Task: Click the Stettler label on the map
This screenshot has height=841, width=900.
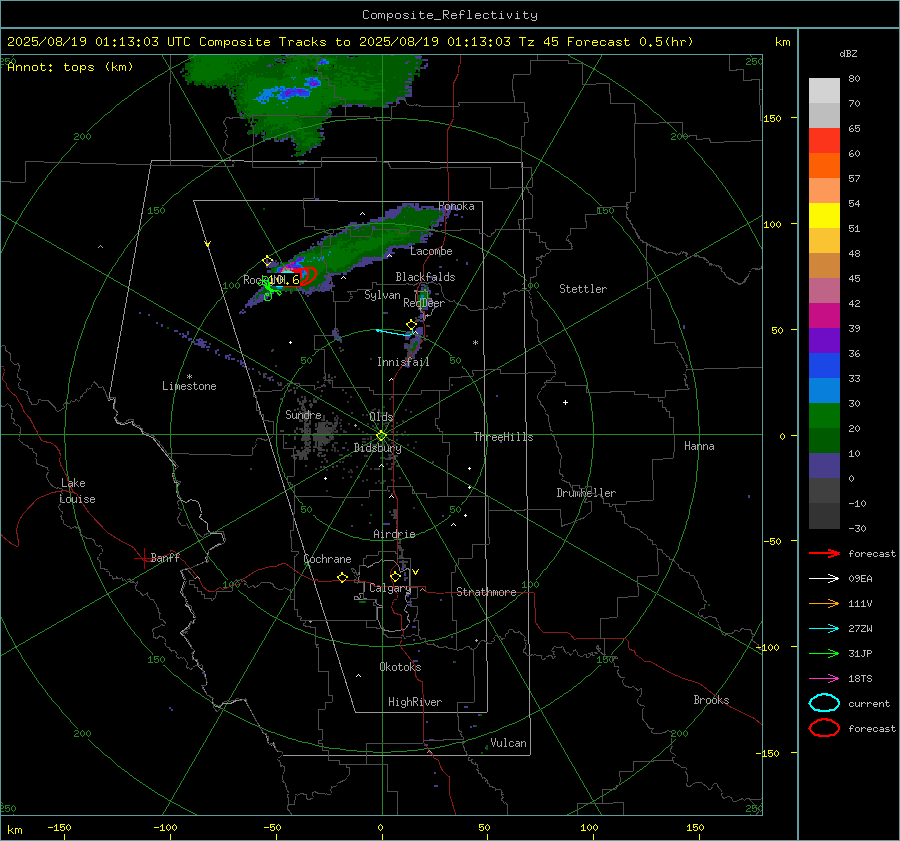Action: 583,289
